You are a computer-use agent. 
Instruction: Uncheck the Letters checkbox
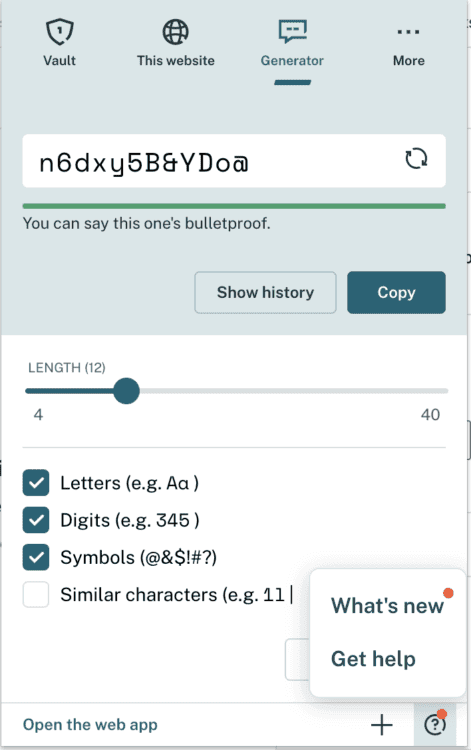(x=36, y=483)
